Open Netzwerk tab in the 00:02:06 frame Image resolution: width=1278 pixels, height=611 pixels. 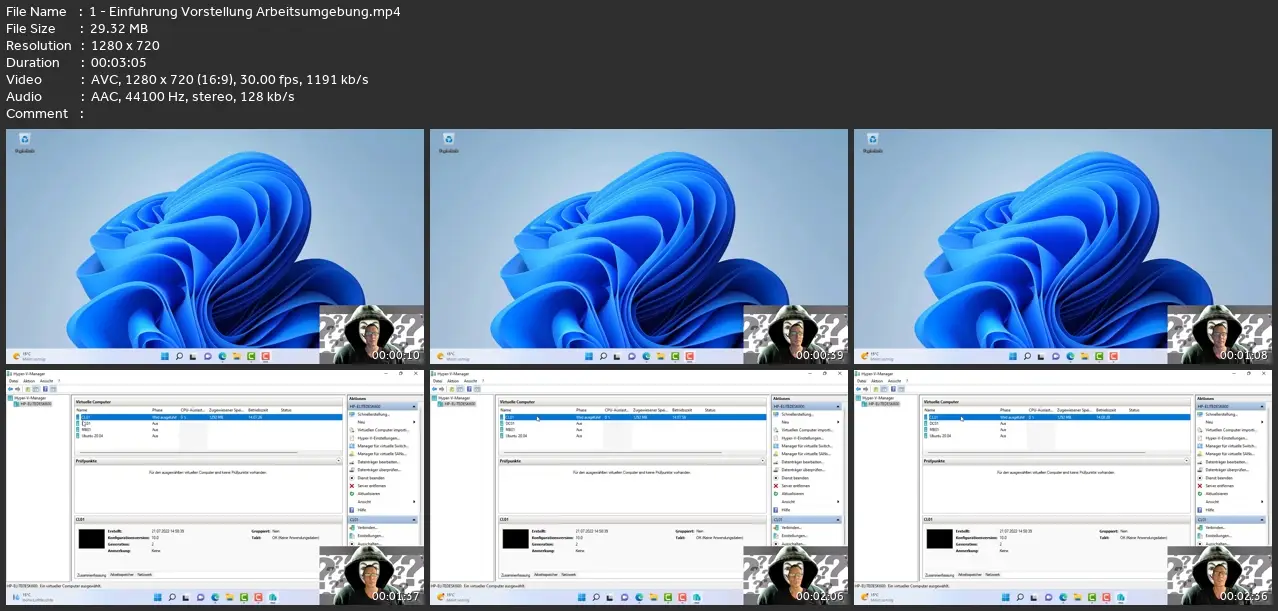point(568,575)
